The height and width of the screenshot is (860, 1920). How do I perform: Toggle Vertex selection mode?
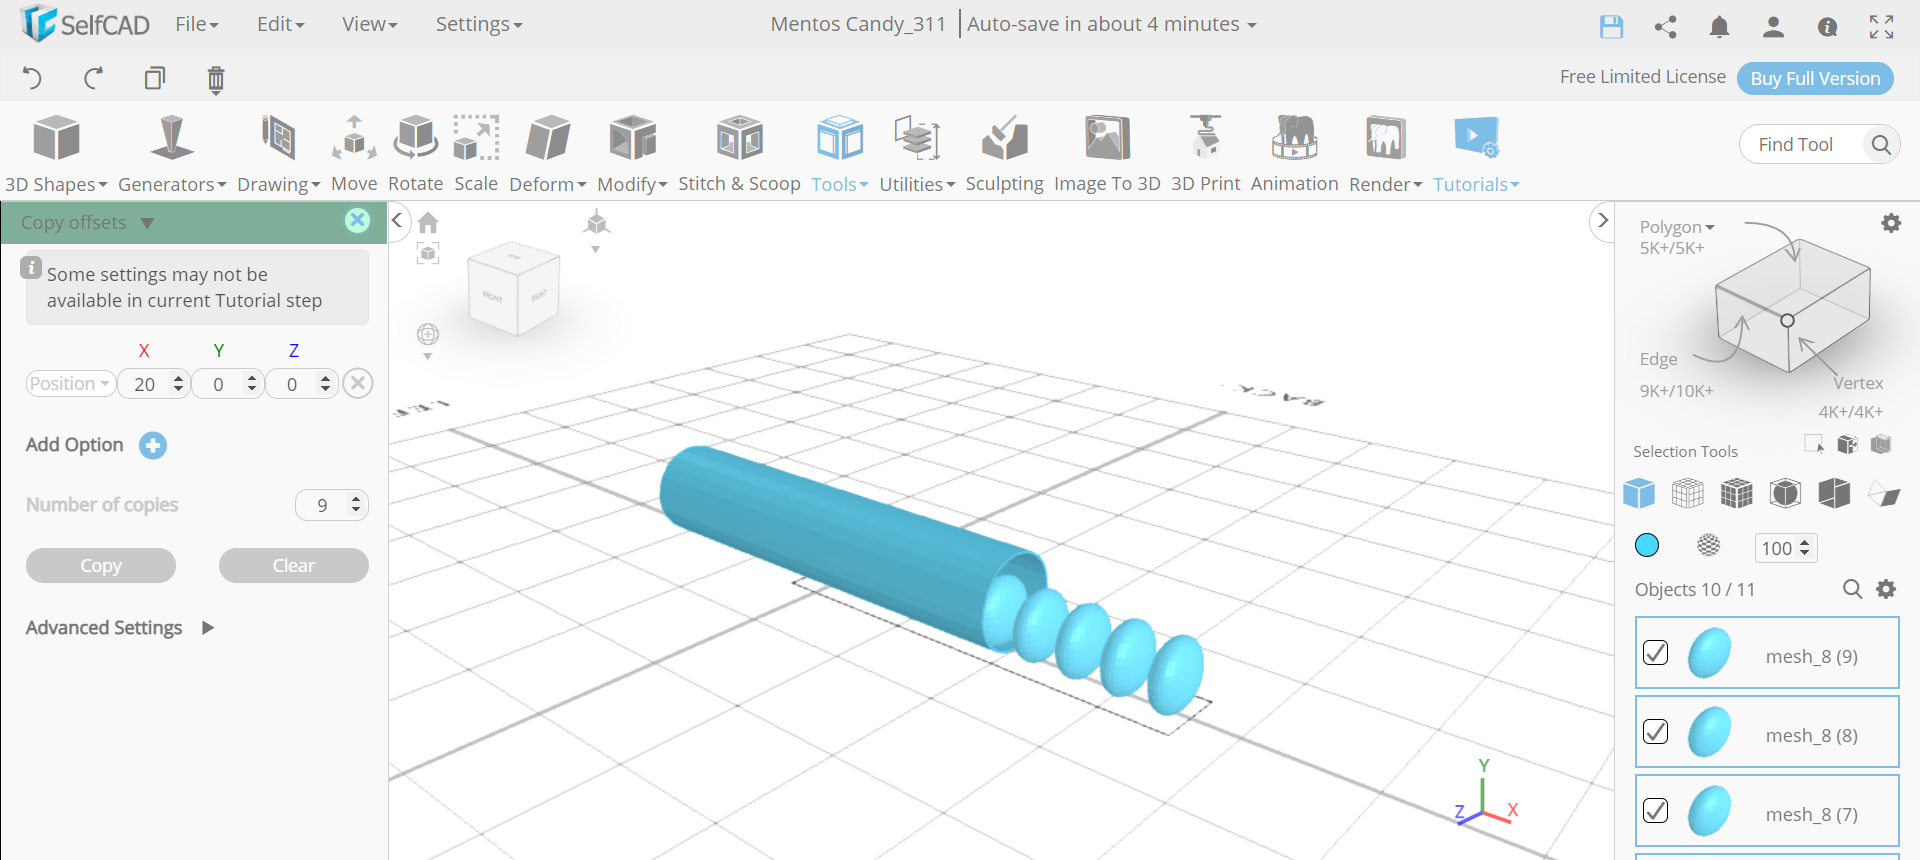click(x=1858, y=383)
